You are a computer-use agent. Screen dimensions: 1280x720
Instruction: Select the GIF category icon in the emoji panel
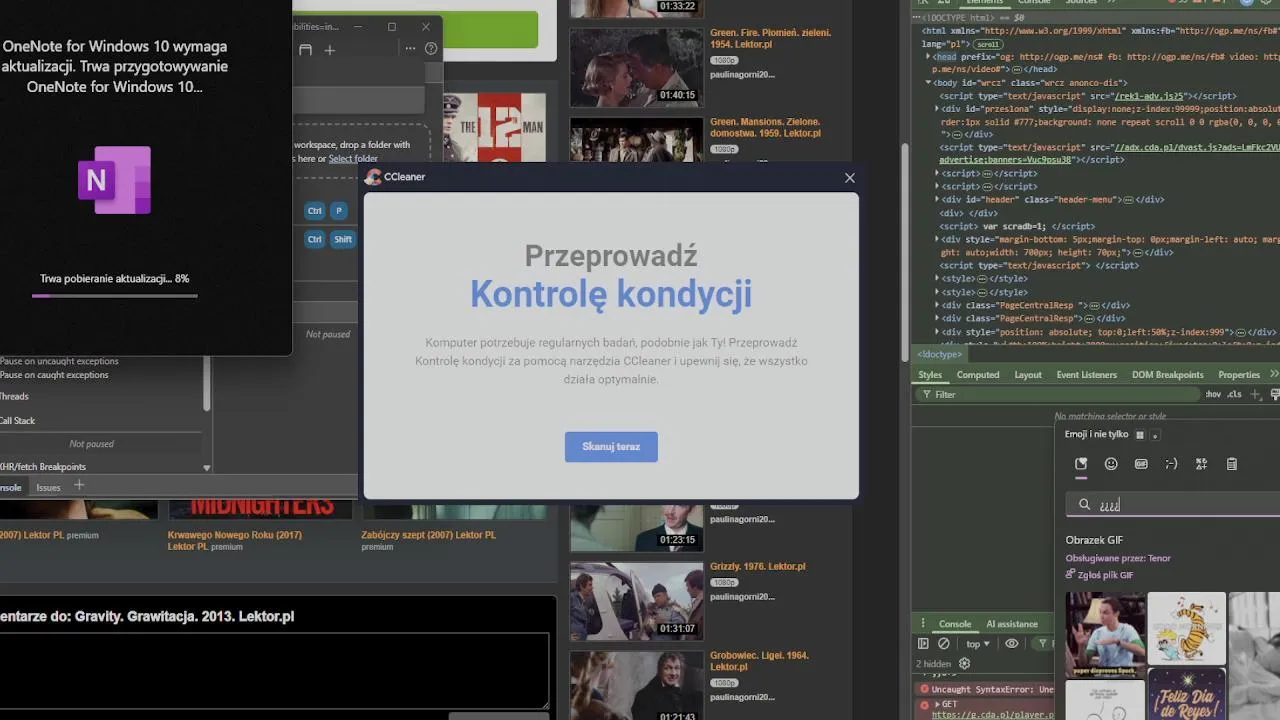1141,464
